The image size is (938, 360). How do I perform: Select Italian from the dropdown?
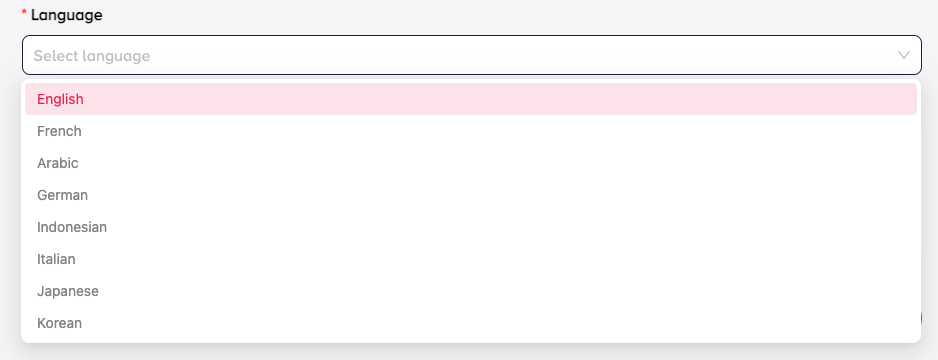[471, 260]
